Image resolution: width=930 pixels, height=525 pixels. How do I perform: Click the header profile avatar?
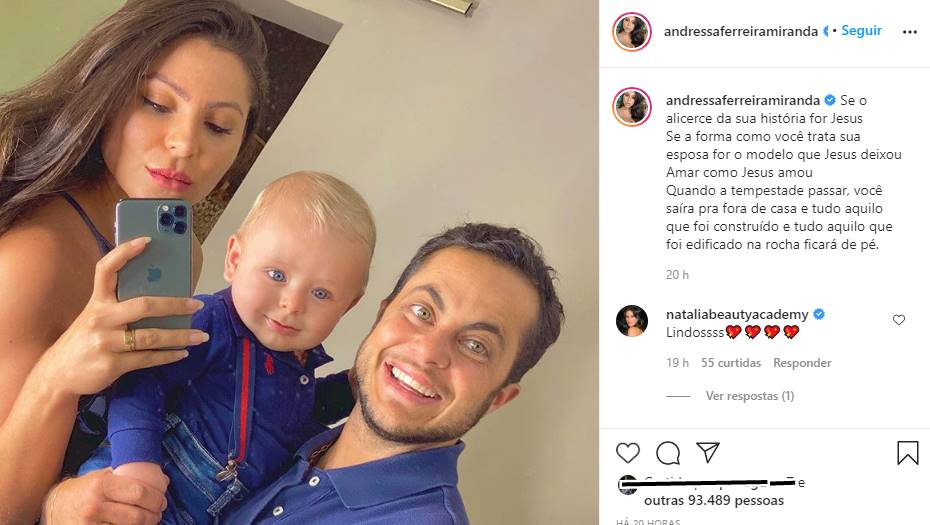coord(632,31)
